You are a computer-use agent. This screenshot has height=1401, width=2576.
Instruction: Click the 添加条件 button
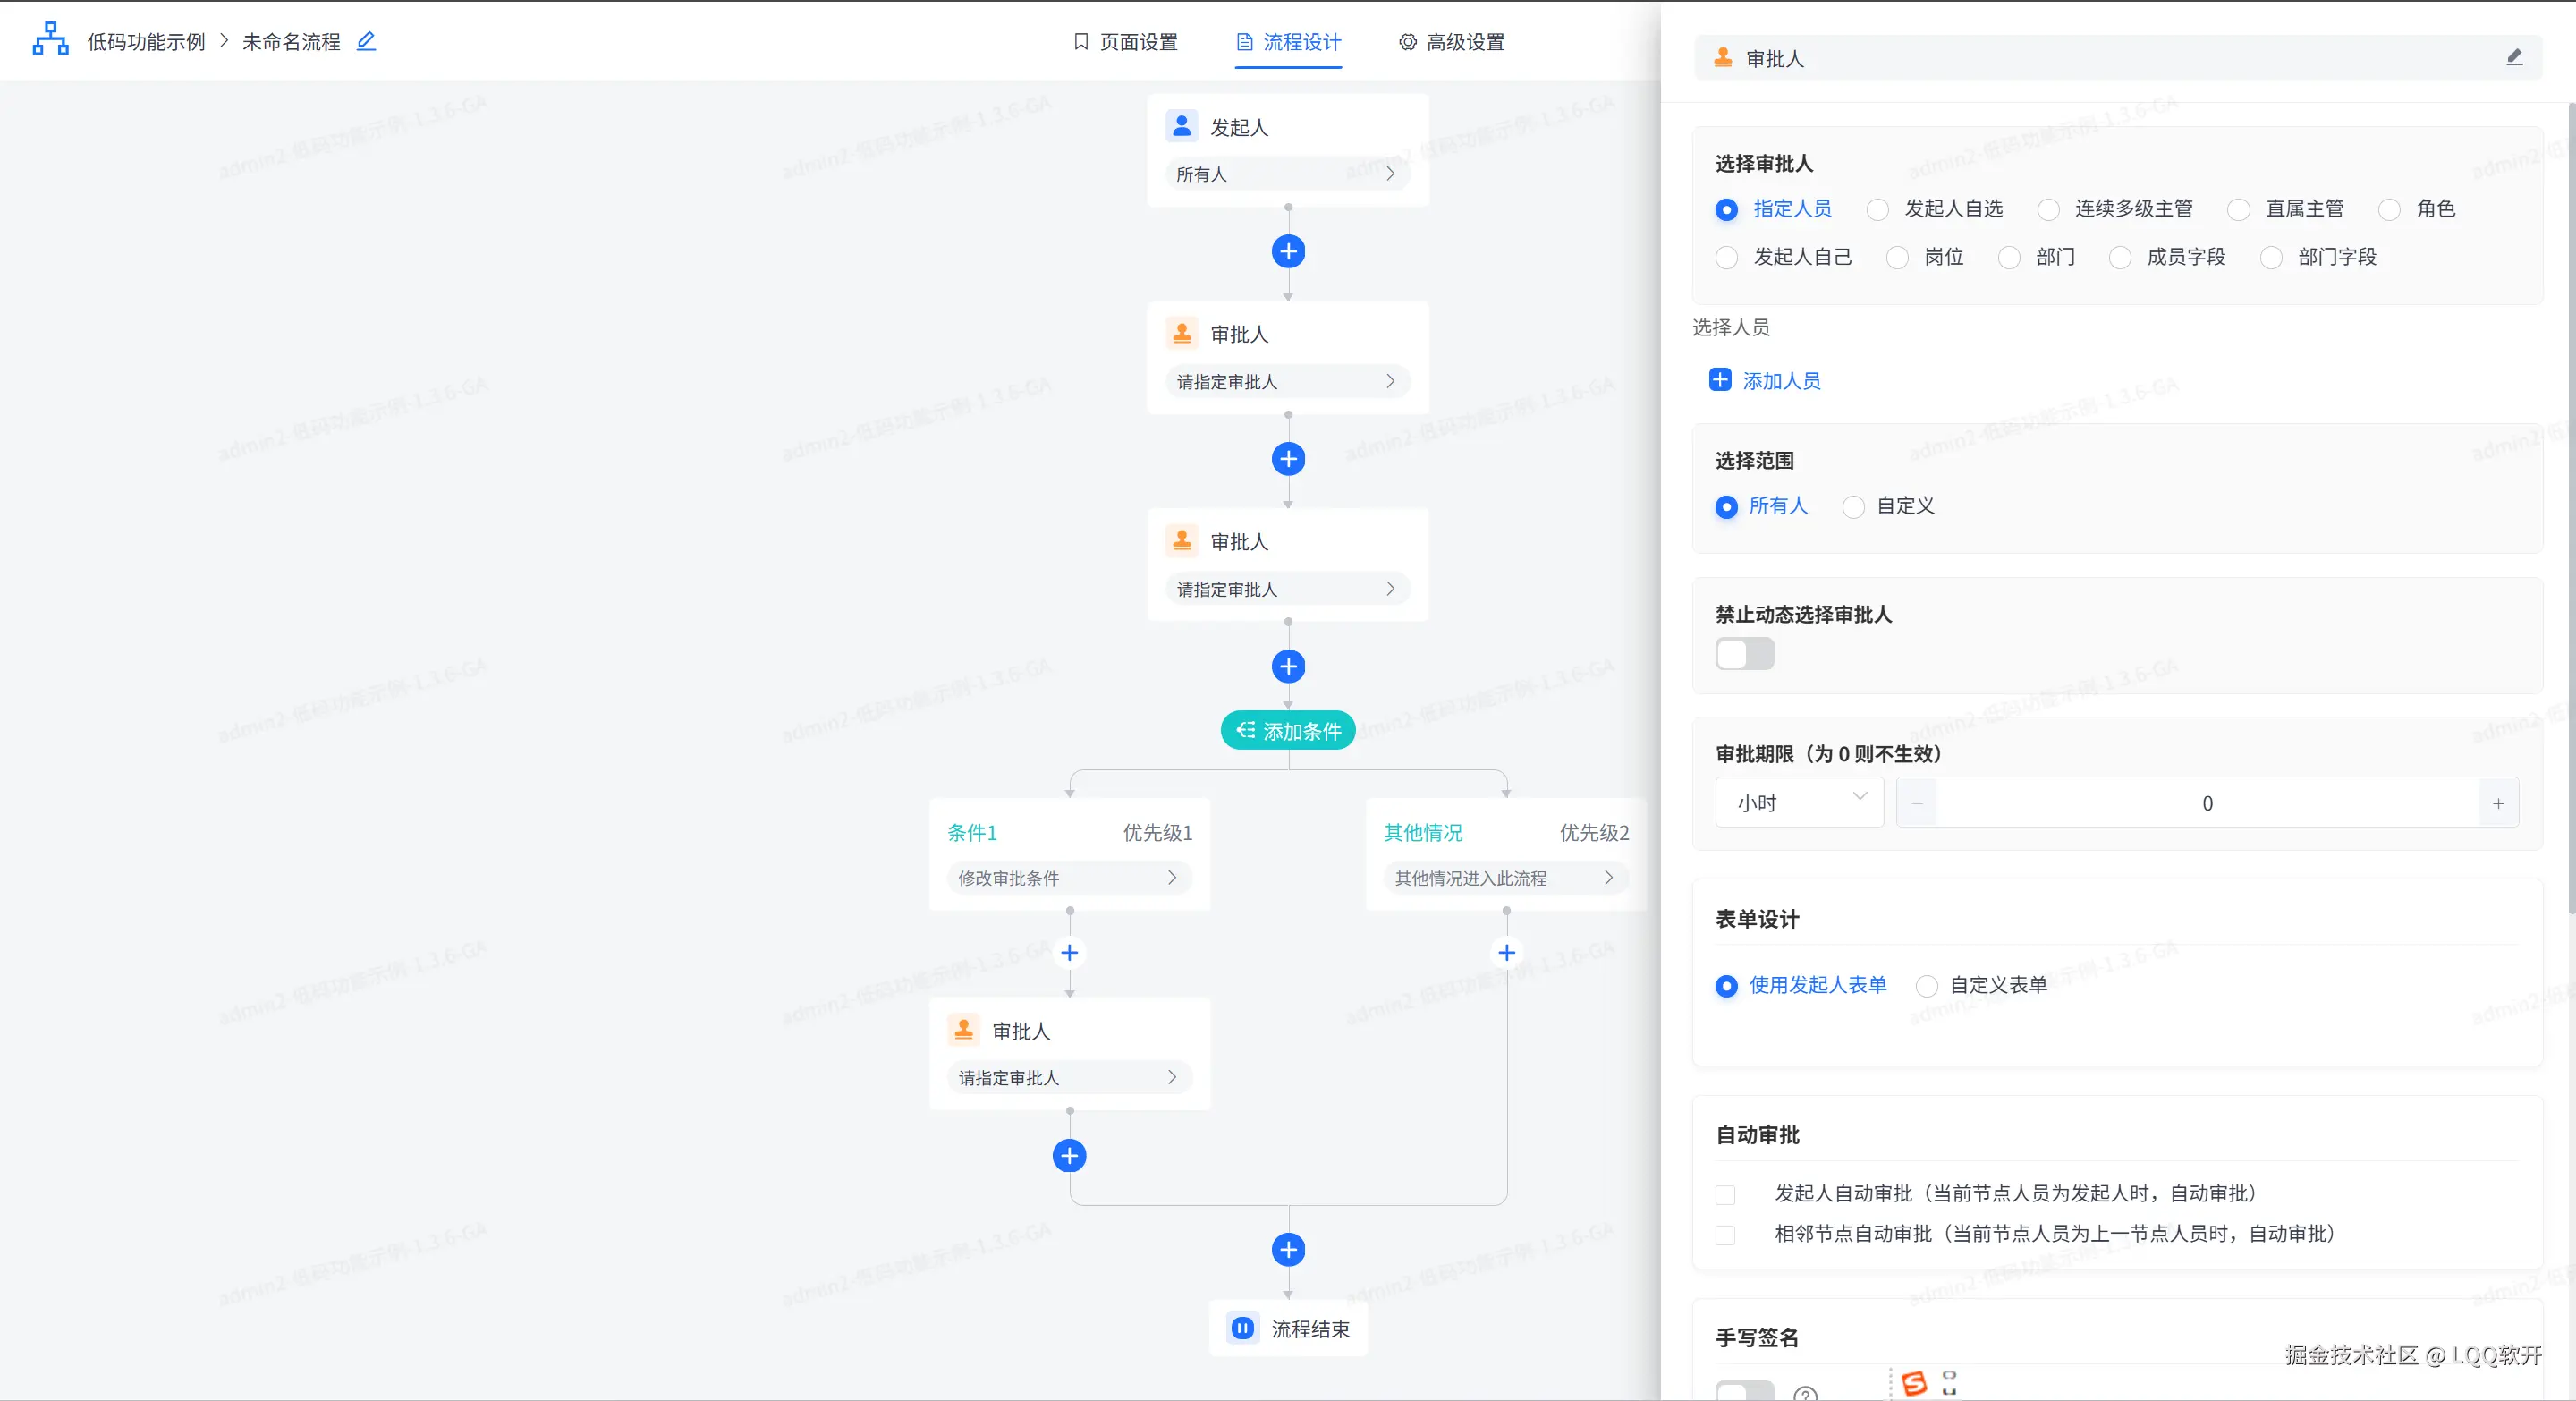coord(1288,731)
